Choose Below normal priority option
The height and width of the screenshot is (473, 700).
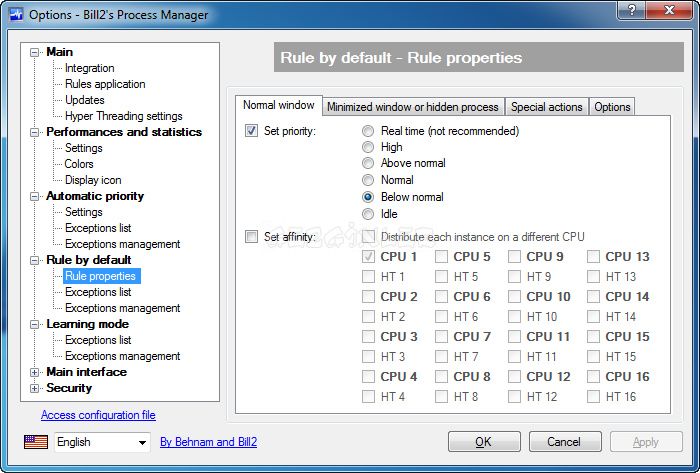[368, 197]
